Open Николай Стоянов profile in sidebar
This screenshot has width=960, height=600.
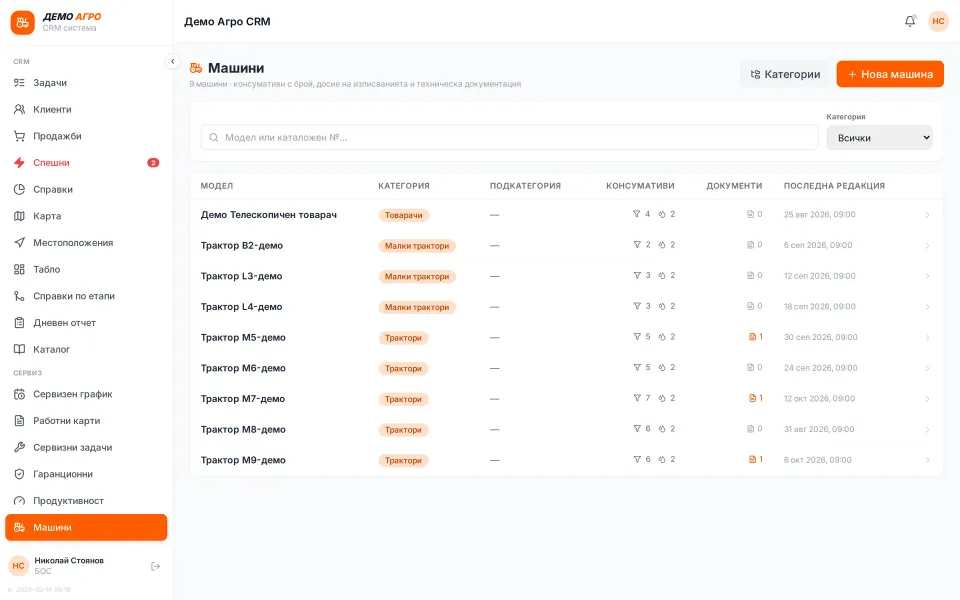(69, 566)
